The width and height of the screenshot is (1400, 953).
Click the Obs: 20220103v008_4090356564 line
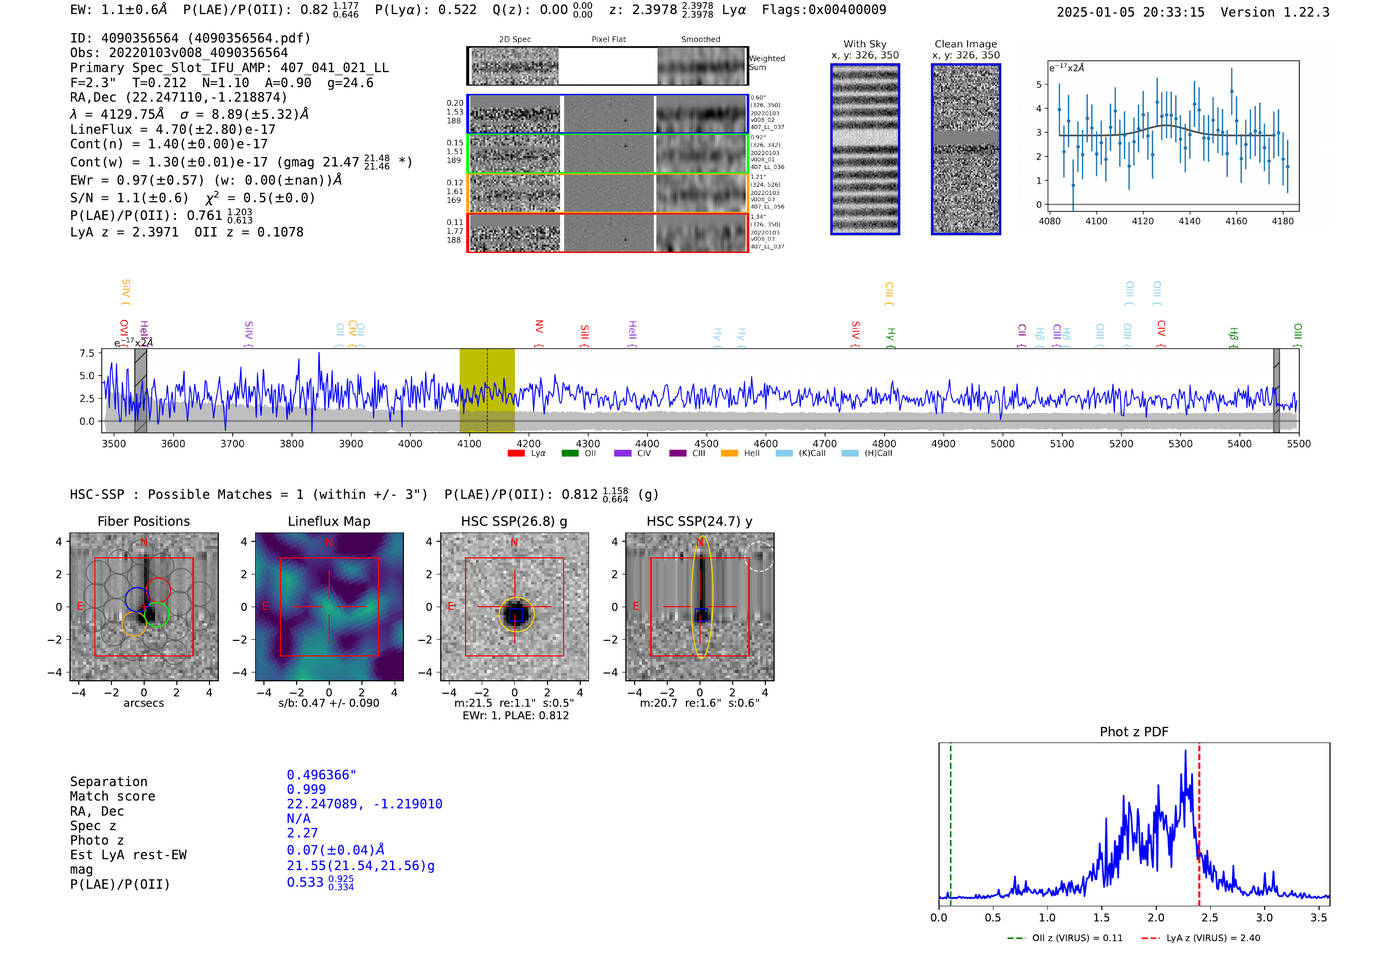[179, 53]
